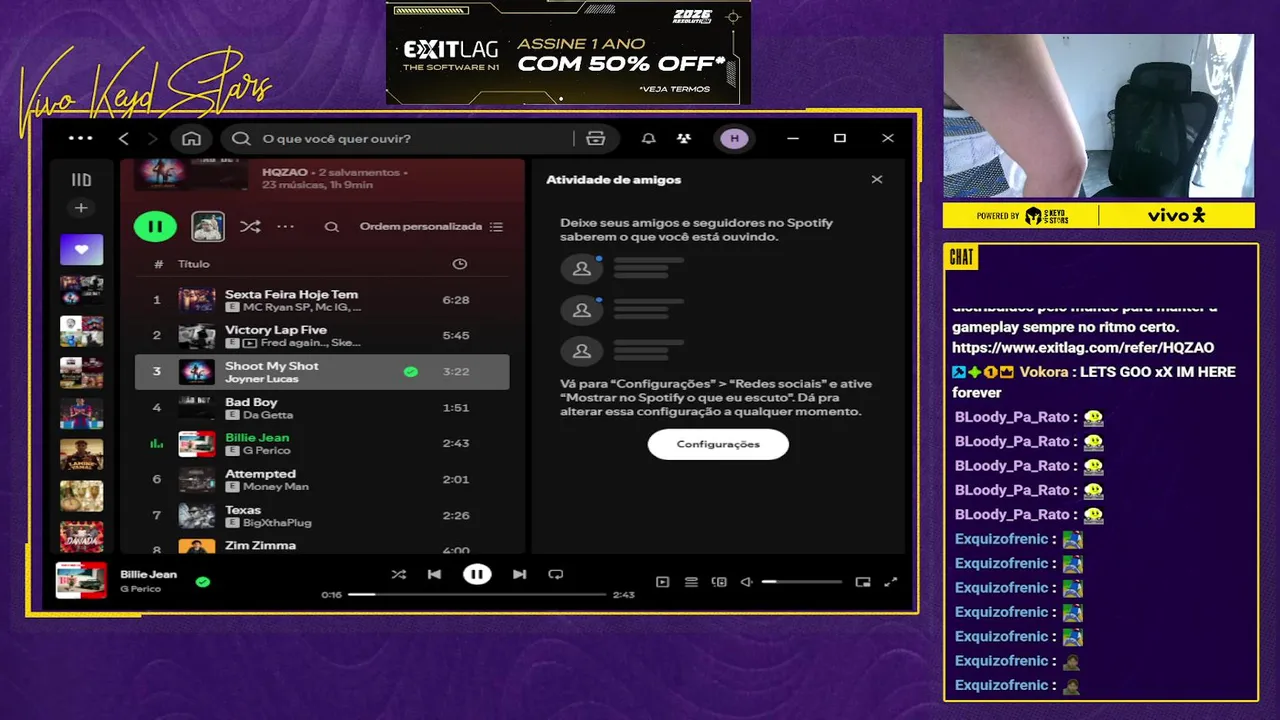Open the exitlag.com referral link in chat
Screen dimensions: 1280x720
[x=1083, y=348]
